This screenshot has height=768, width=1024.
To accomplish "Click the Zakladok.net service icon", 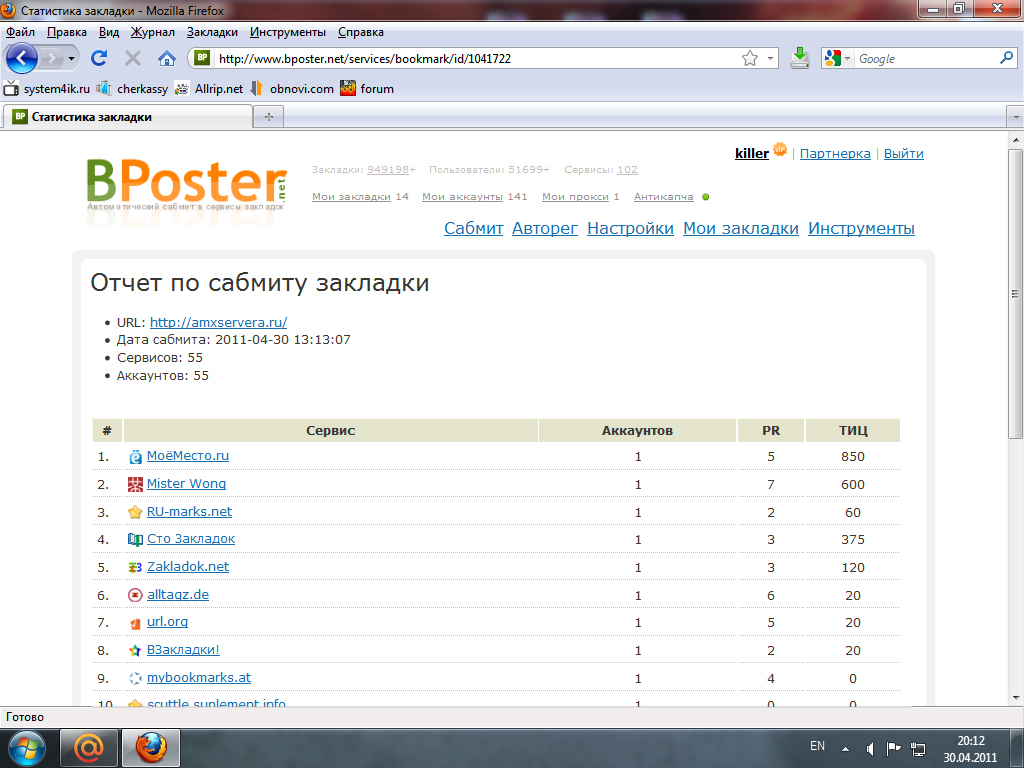I will click(x=135, y=568).
